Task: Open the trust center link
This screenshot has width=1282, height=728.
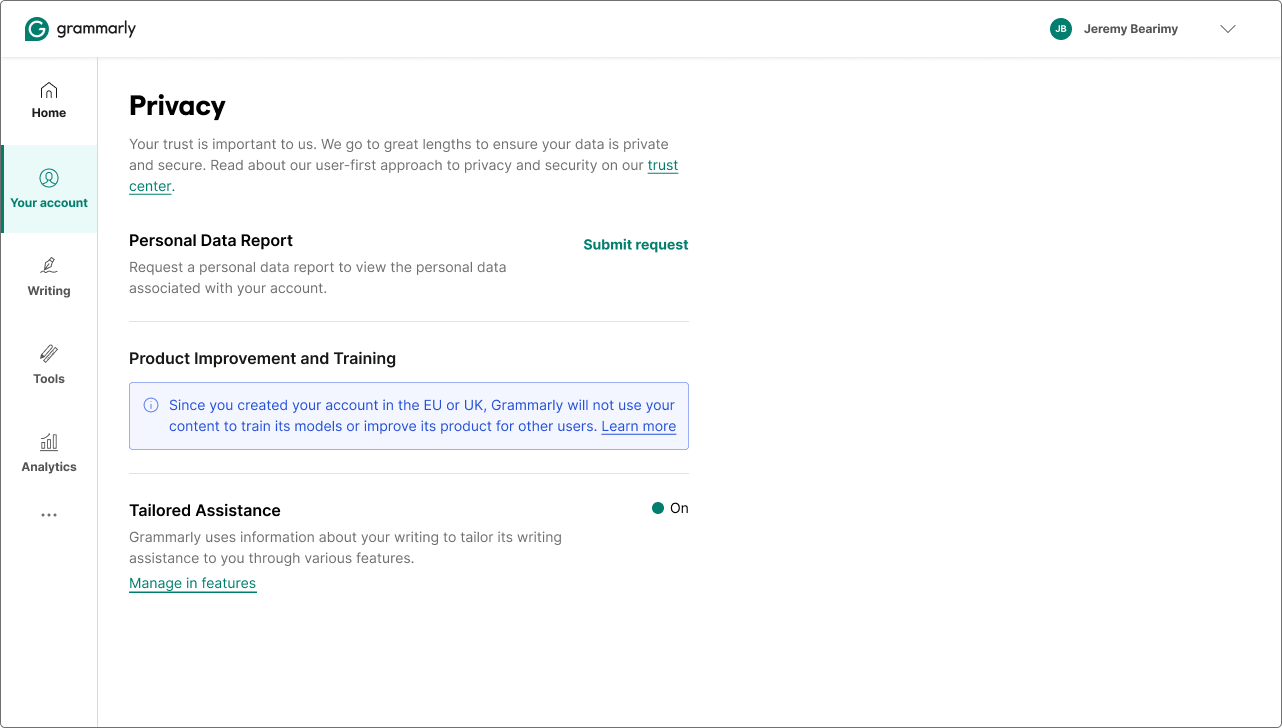Action: pyautogui.click(x=663, y=165)
